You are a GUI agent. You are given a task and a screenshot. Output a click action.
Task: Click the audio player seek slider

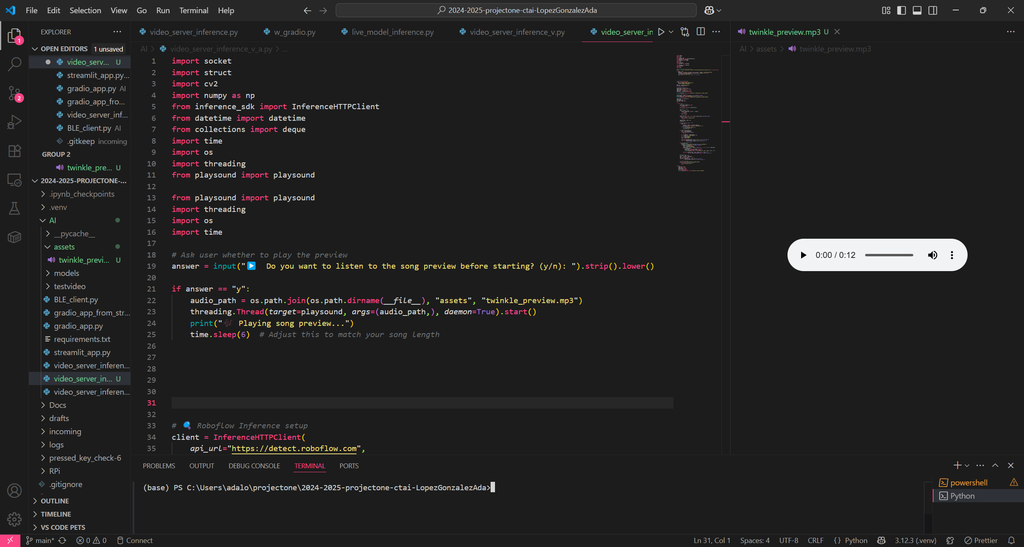(x=888, y=256)
